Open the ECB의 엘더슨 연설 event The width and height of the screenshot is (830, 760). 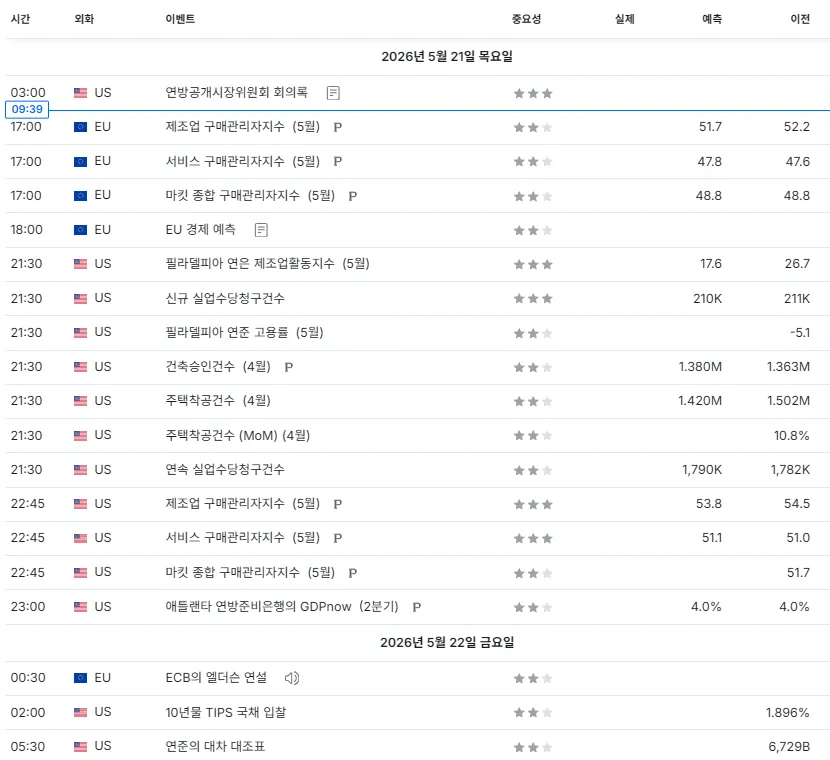point(216,677)
